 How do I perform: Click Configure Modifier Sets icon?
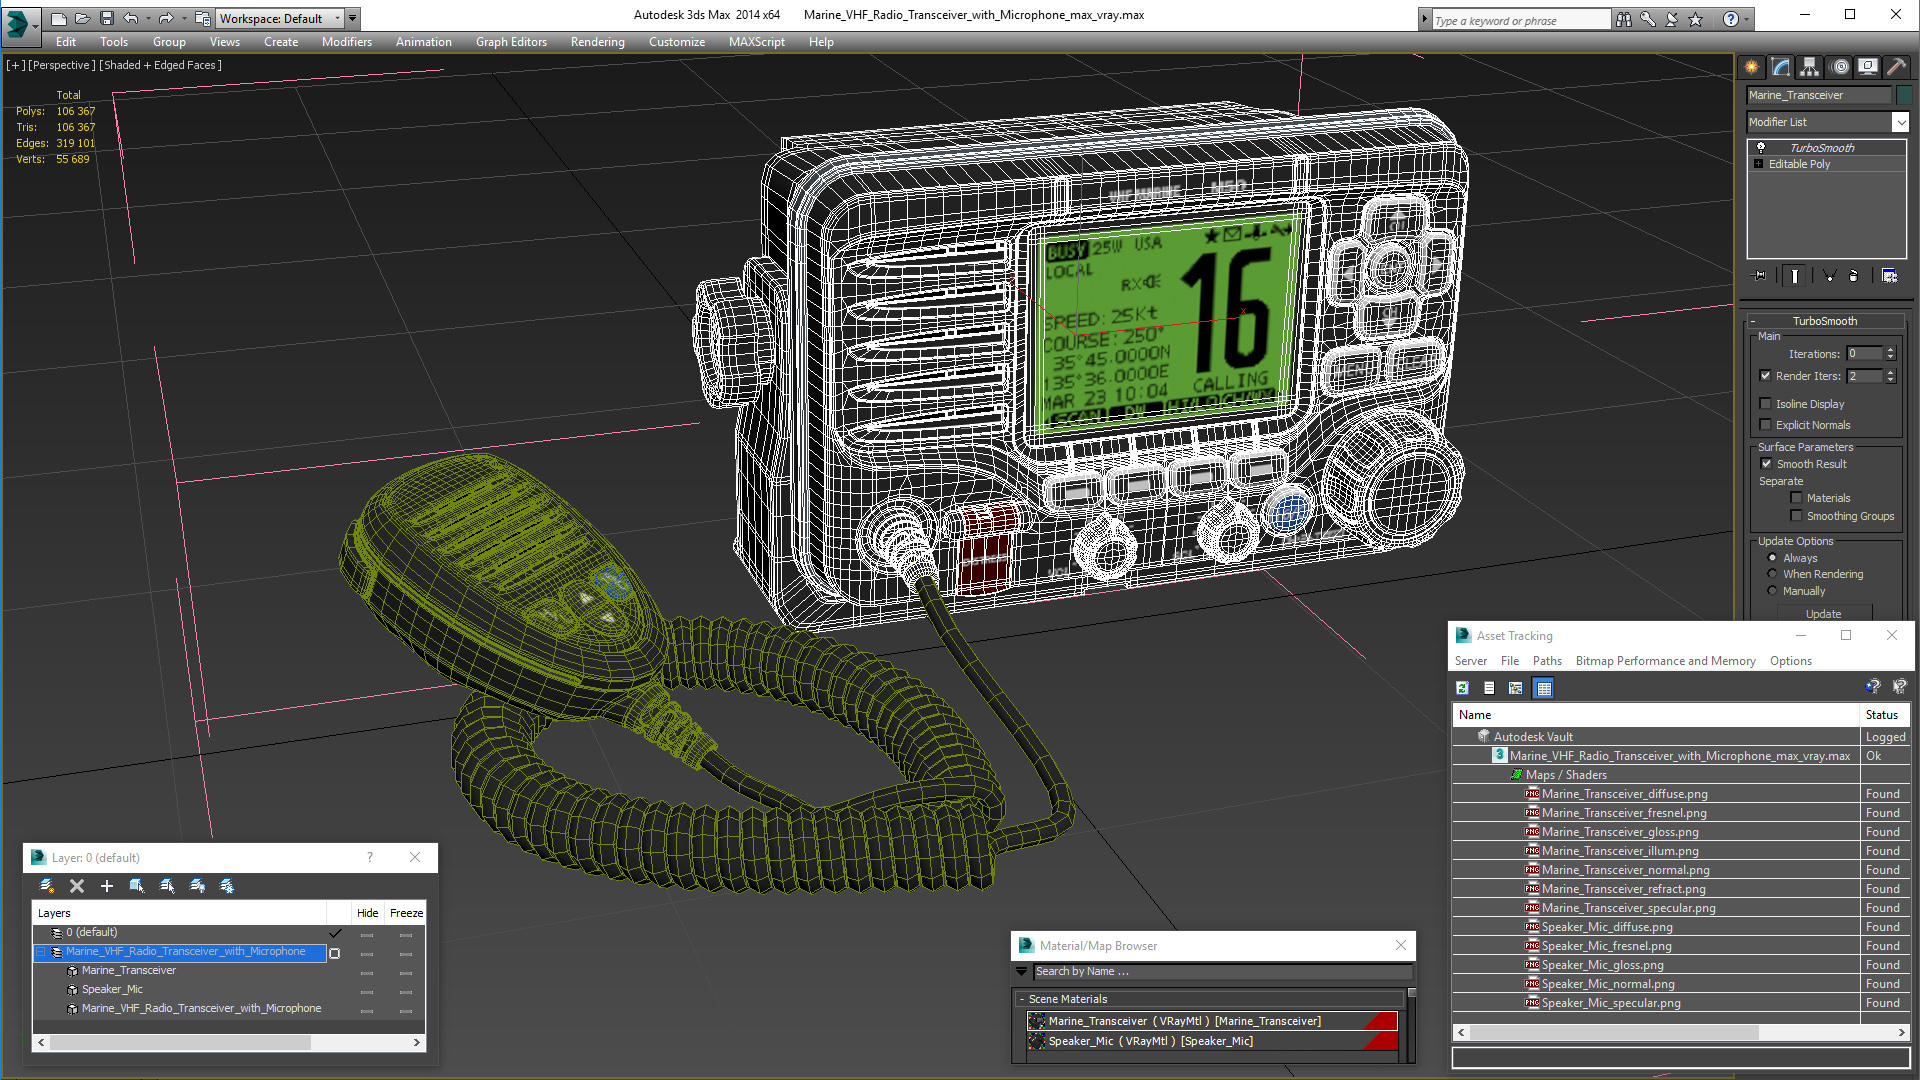tap(1889, 276)
